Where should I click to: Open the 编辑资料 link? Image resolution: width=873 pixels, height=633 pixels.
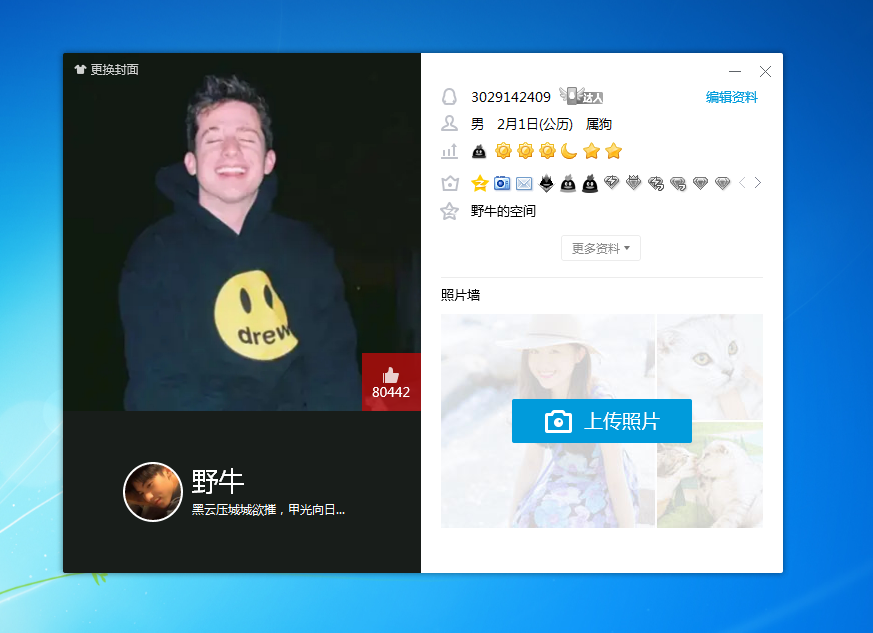(732, 97)
